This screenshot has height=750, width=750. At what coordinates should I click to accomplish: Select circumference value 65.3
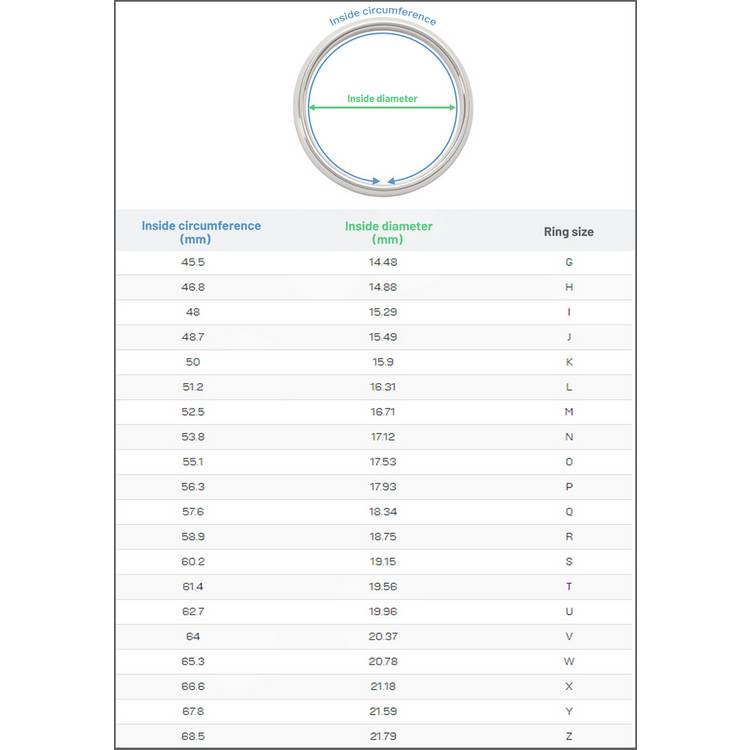point(193,661)
